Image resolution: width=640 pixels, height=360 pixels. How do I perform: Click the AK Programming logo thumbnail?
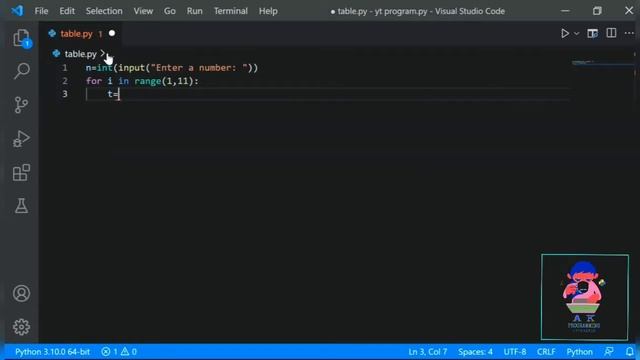tap(585, 297)
